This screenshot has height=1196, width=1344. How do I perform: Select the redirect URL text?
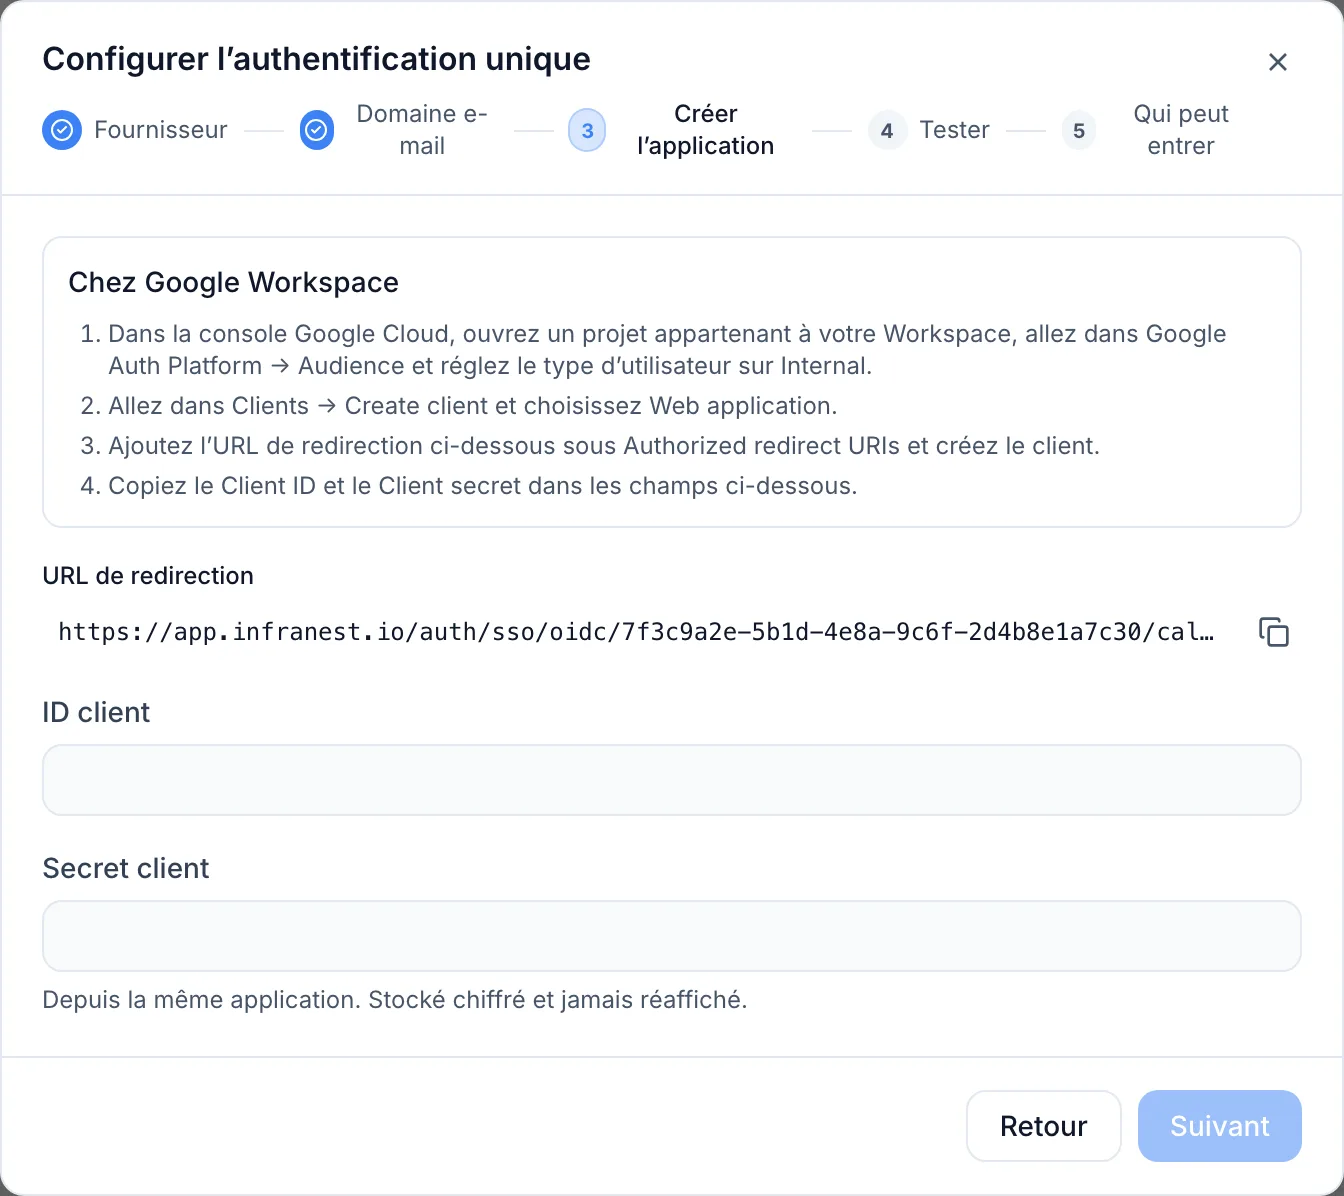coord(637,632)
